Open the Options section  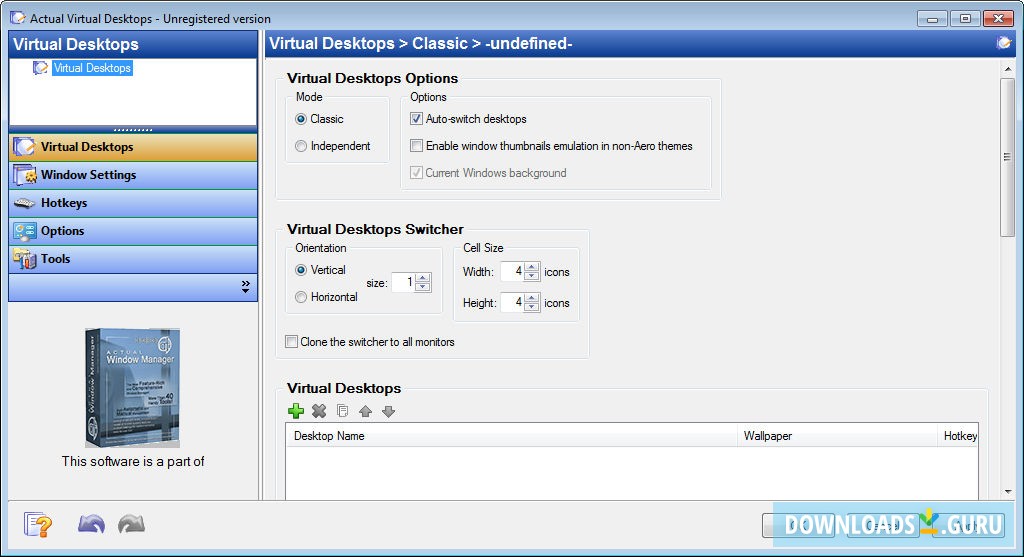click(133, 231)
